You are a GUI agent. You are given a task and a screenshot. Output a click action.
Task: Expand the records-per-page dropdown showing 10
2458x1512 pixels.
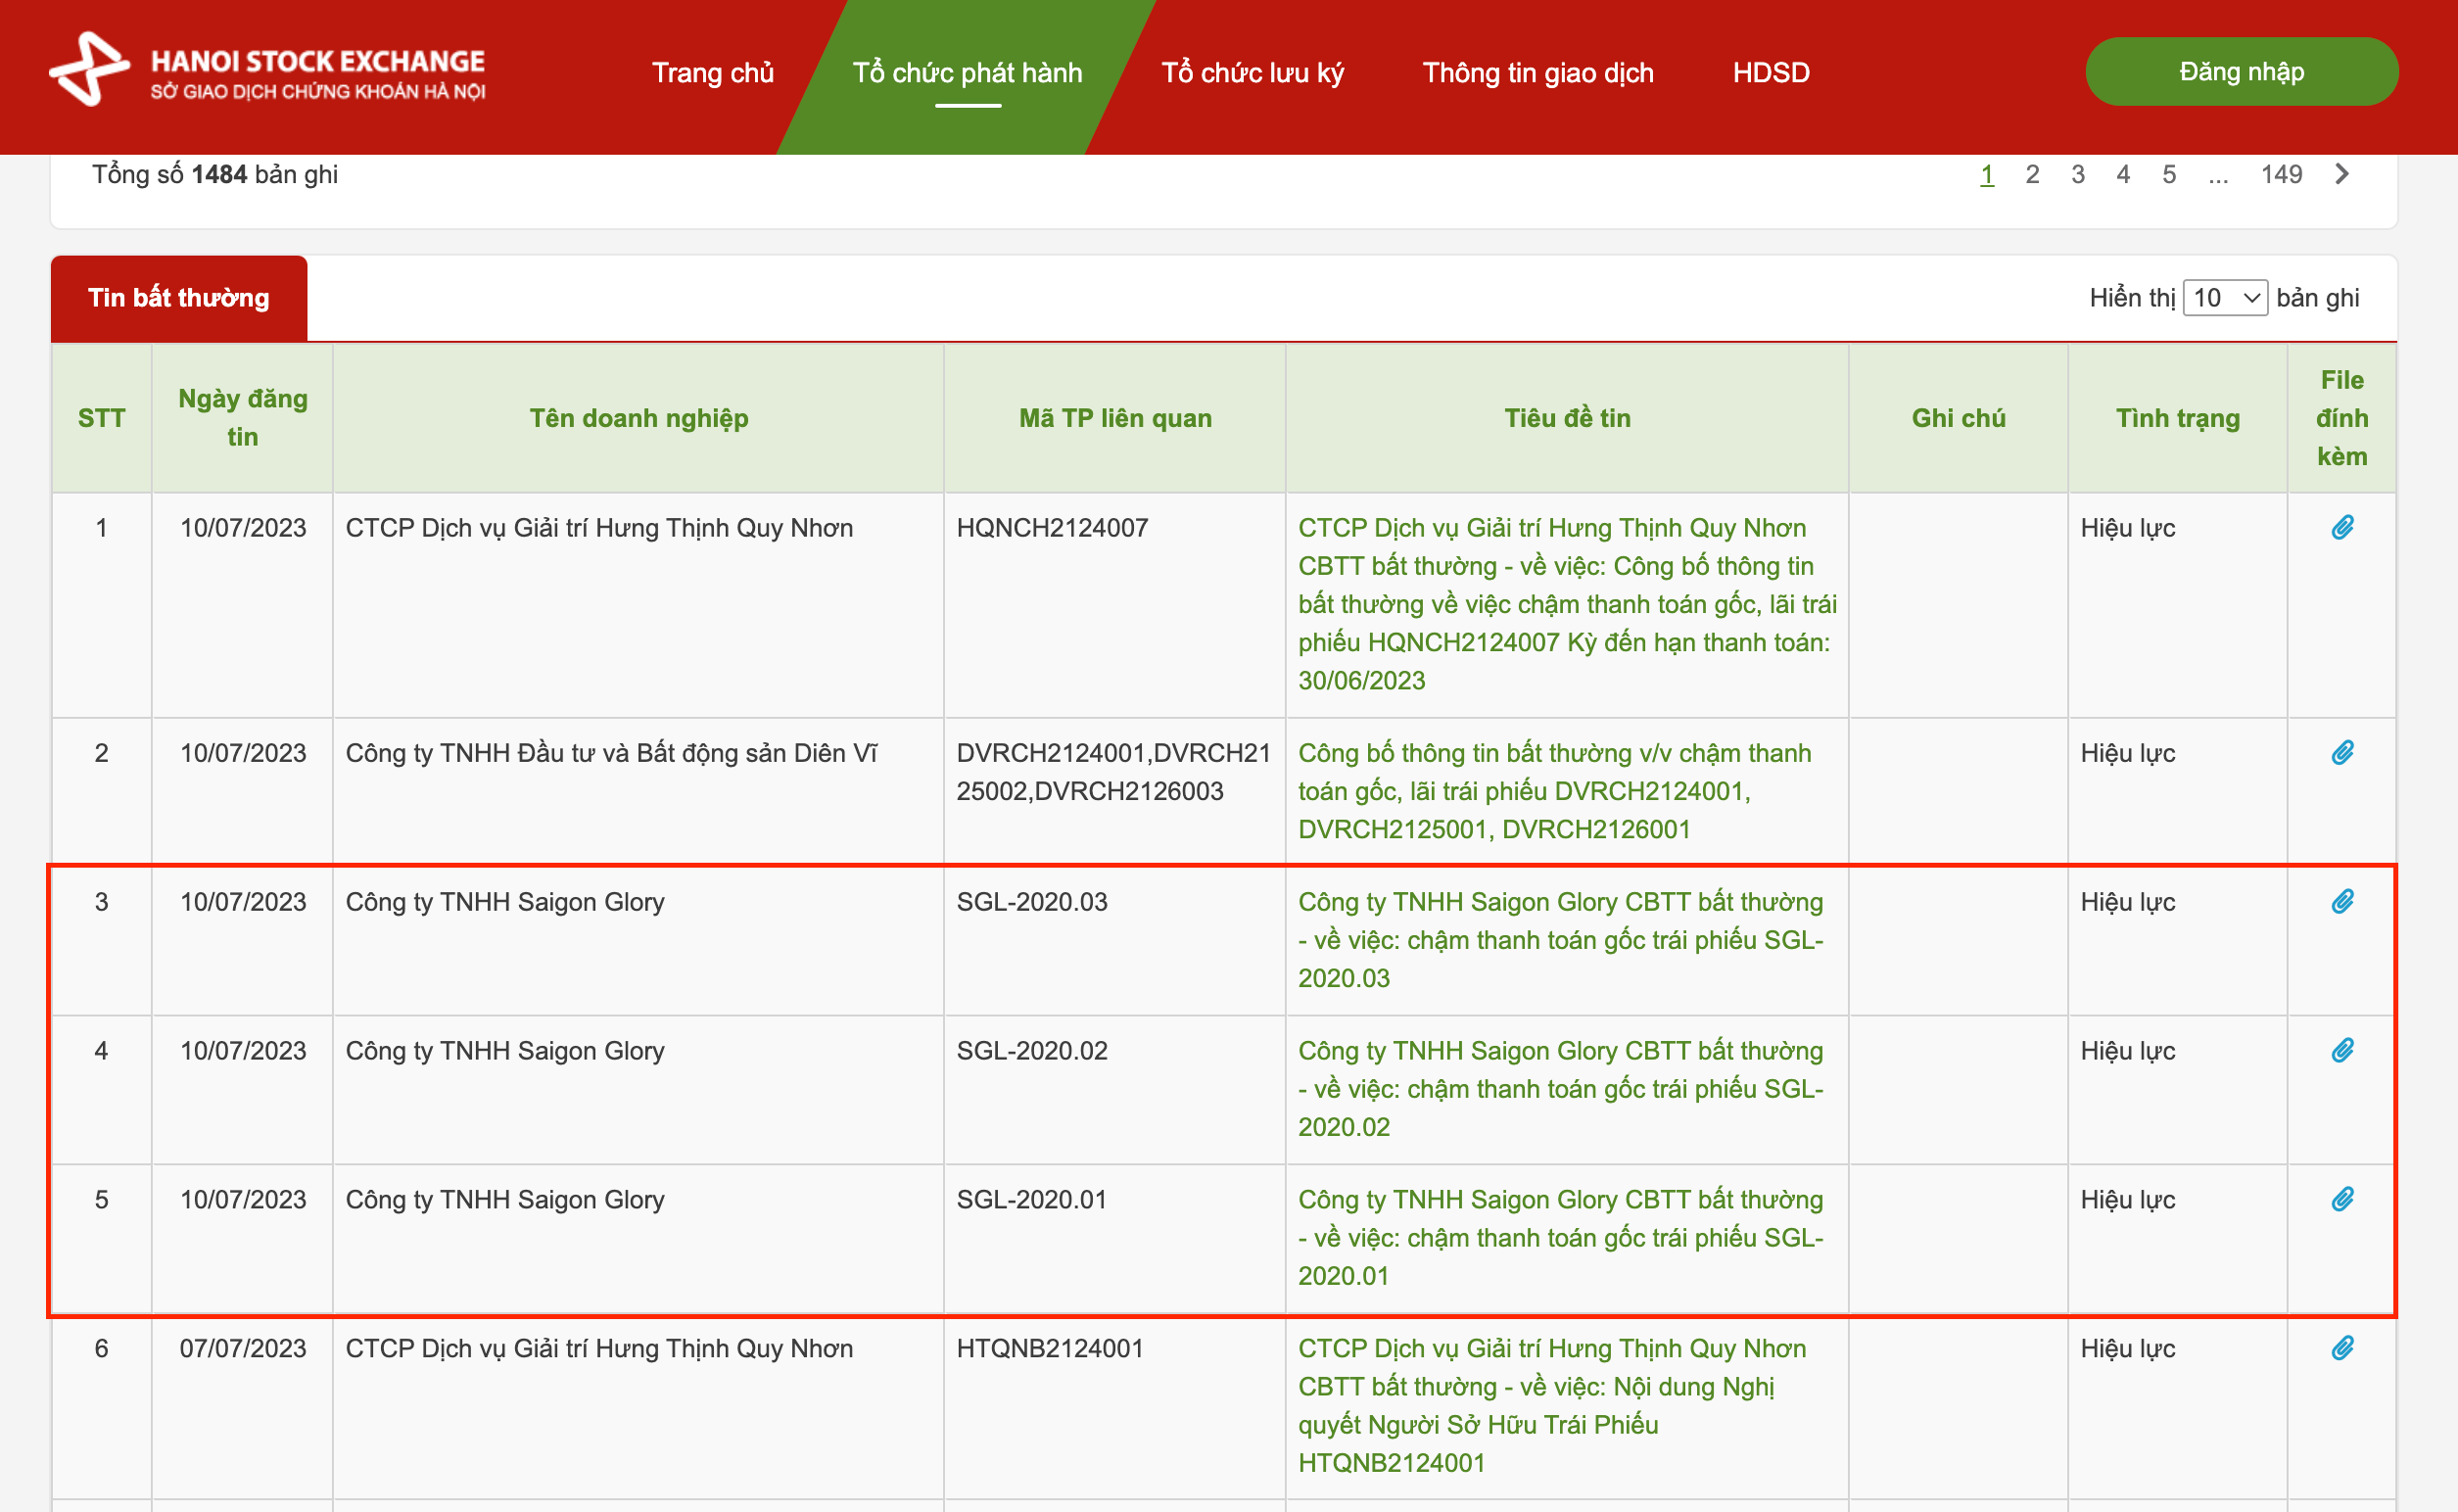2224,298
